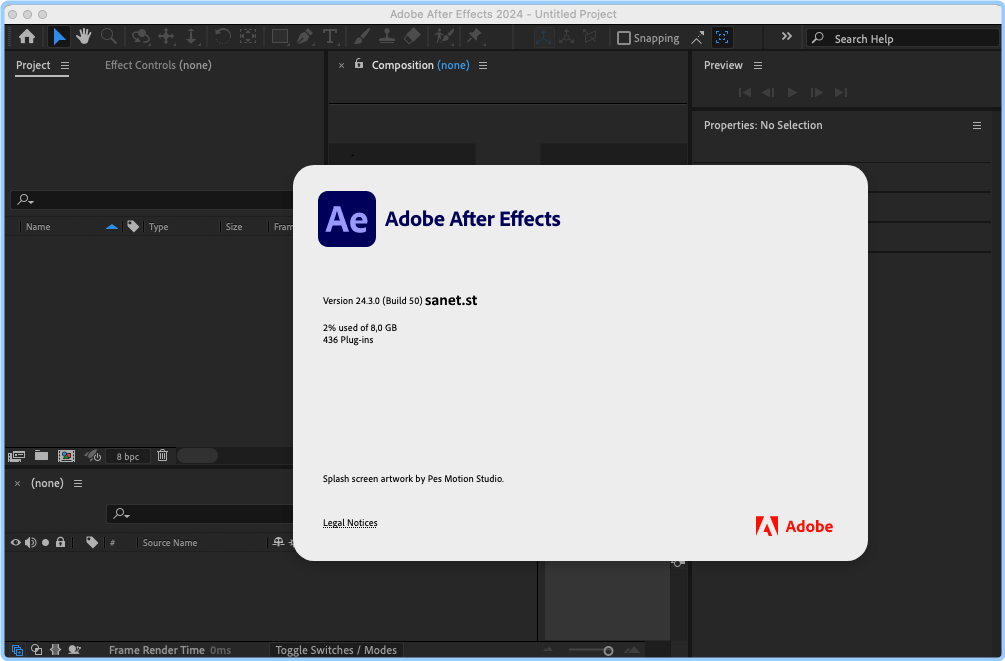Click the solo dot column header in the timeline
This screenshot has width=1005, height=661.
(x=46, y=542)
